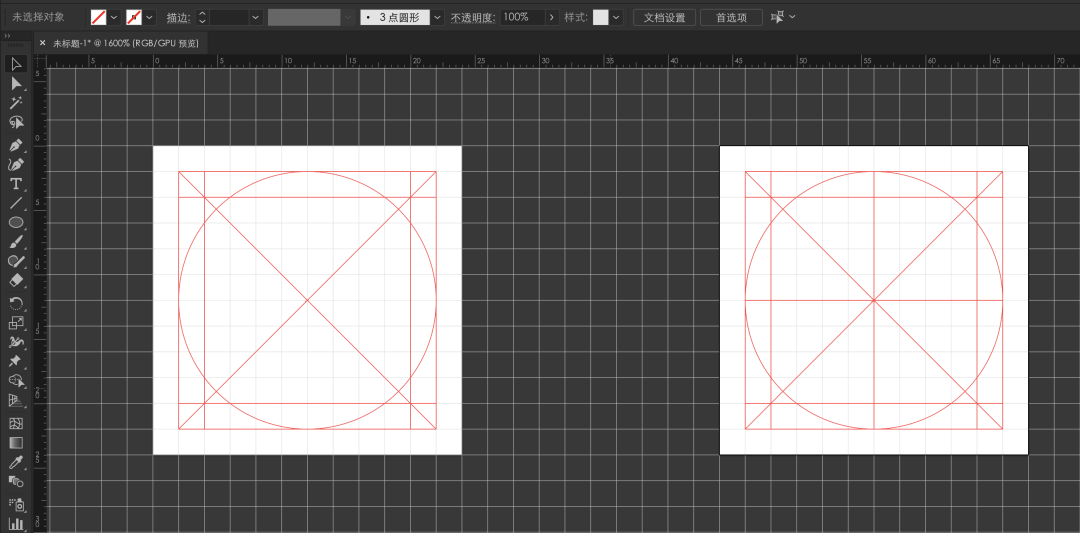This screenshot has height=533, width=1080.
Task: Open the stroke color dropdown arrow
Action: coord(149,17)
